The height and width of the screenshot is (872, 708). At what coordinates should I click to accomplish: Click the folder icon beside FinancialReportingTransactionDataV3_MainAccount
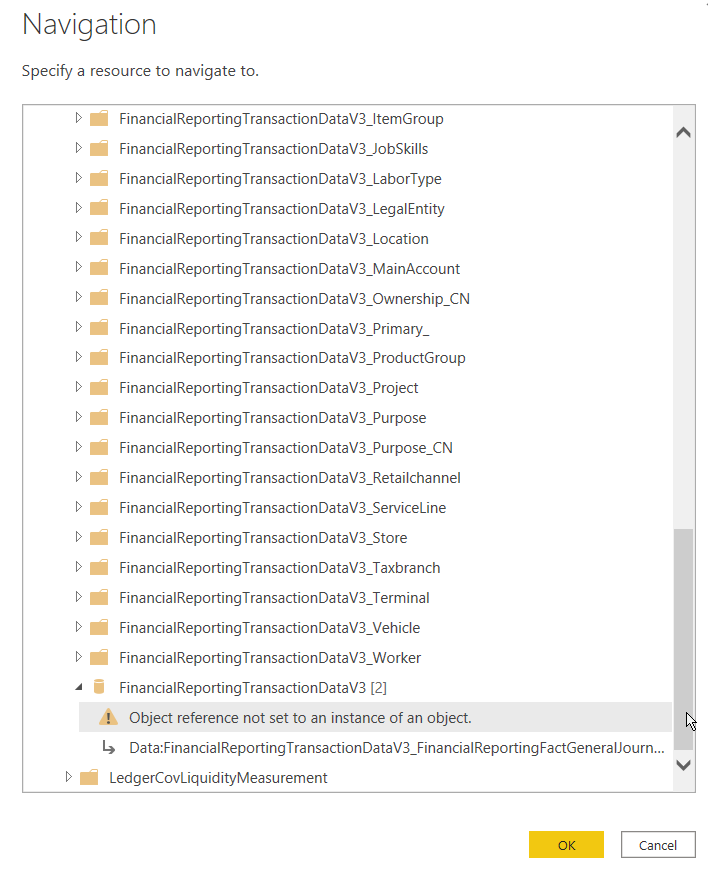pyautogui.click(x=99, y=269)
